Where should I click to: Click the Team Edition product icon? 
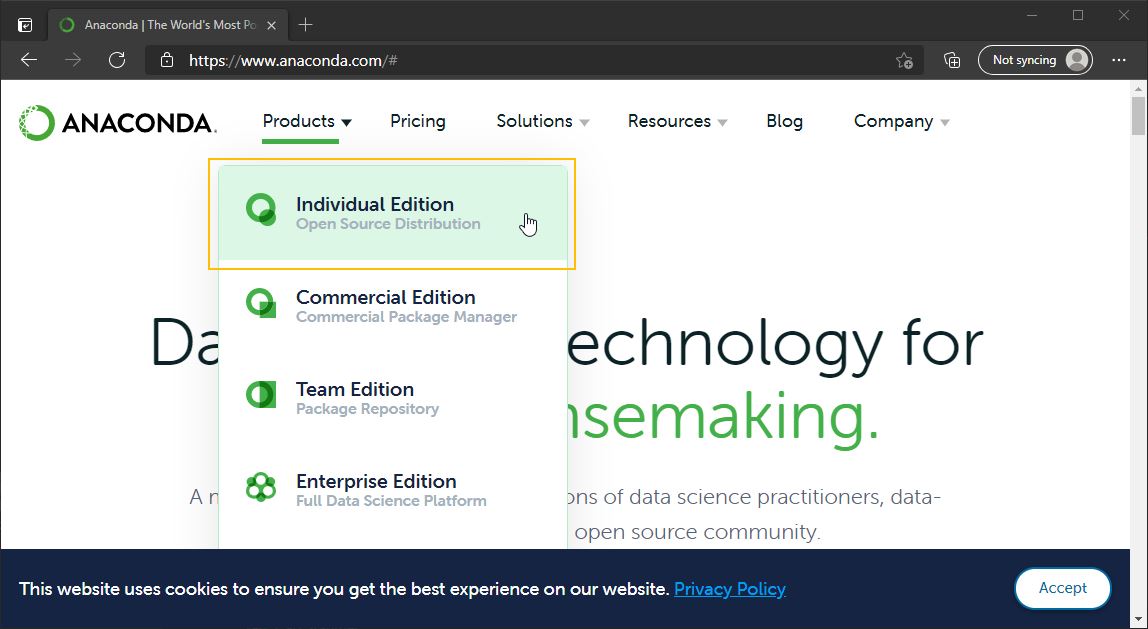(x=261, y=395)
